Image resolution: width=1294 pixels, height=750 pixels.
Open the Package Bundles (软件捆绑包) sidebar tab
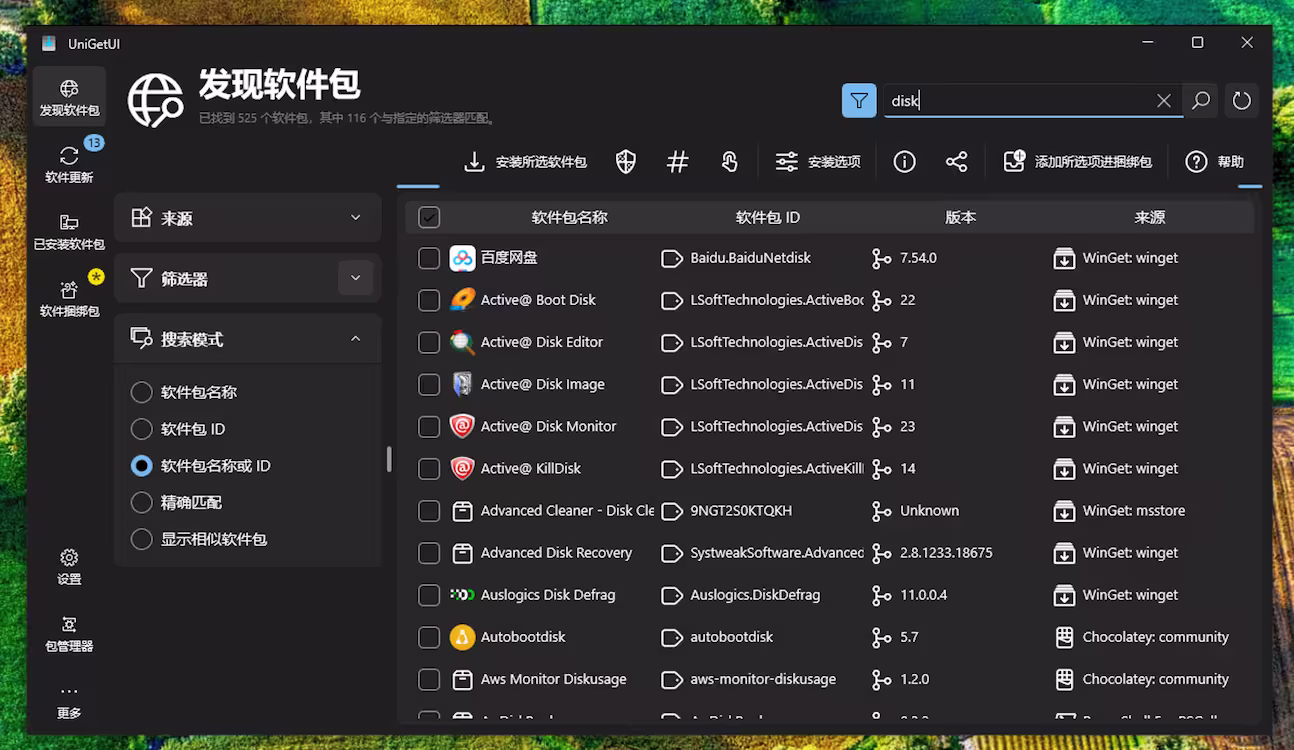tap(69, 298)
